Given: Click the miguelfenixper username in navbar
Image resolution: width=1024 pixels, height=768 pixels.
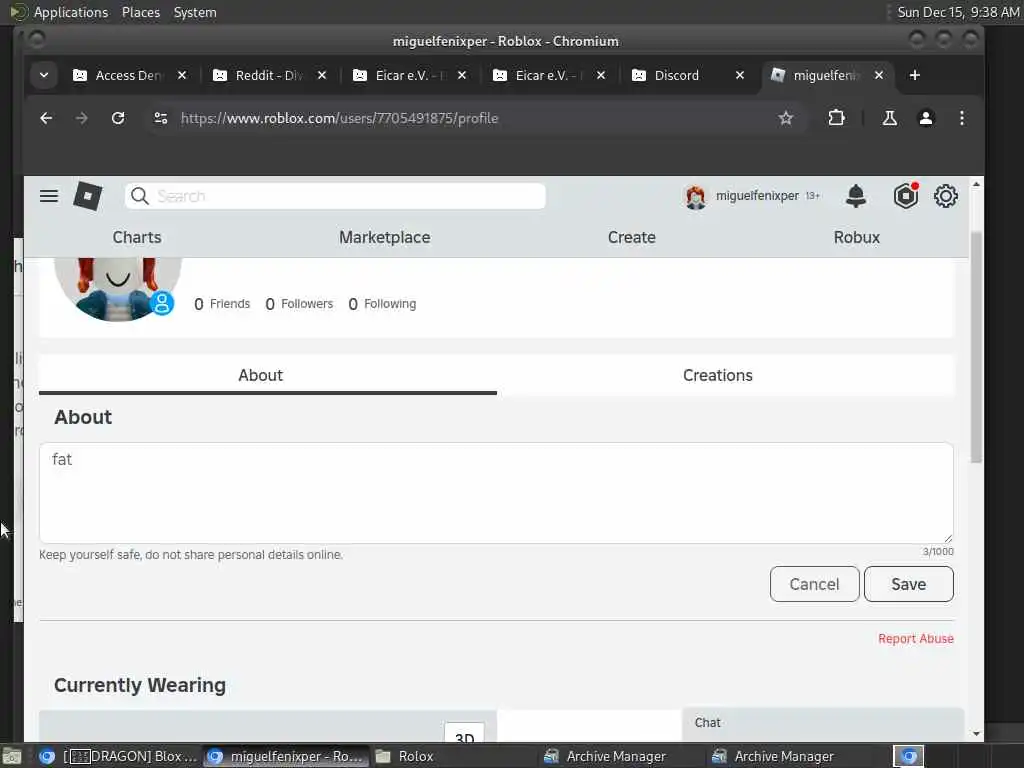Looking at the screenshot, I should (757, 196).
